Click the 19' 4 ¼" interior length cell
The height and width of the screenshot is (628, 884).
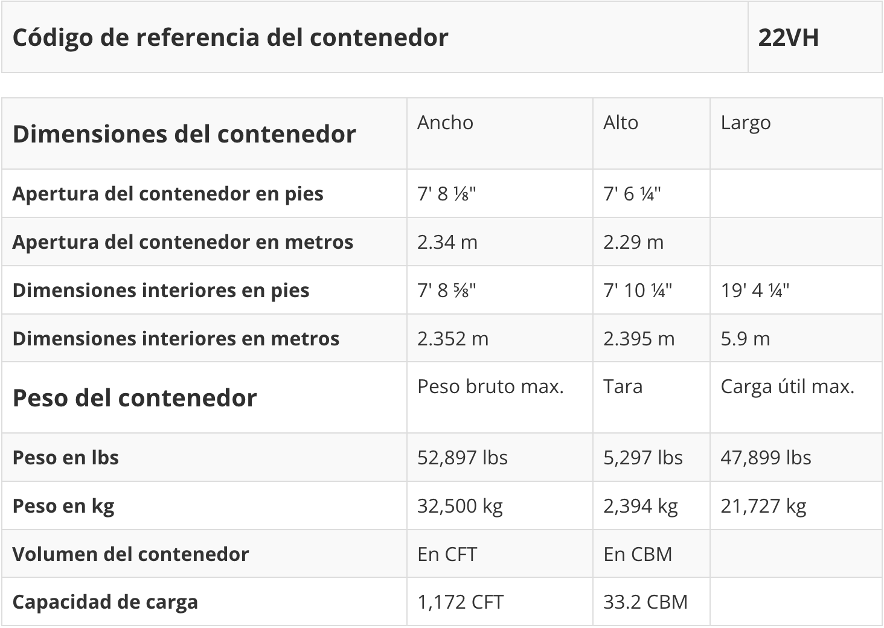(x=755, y=291)
